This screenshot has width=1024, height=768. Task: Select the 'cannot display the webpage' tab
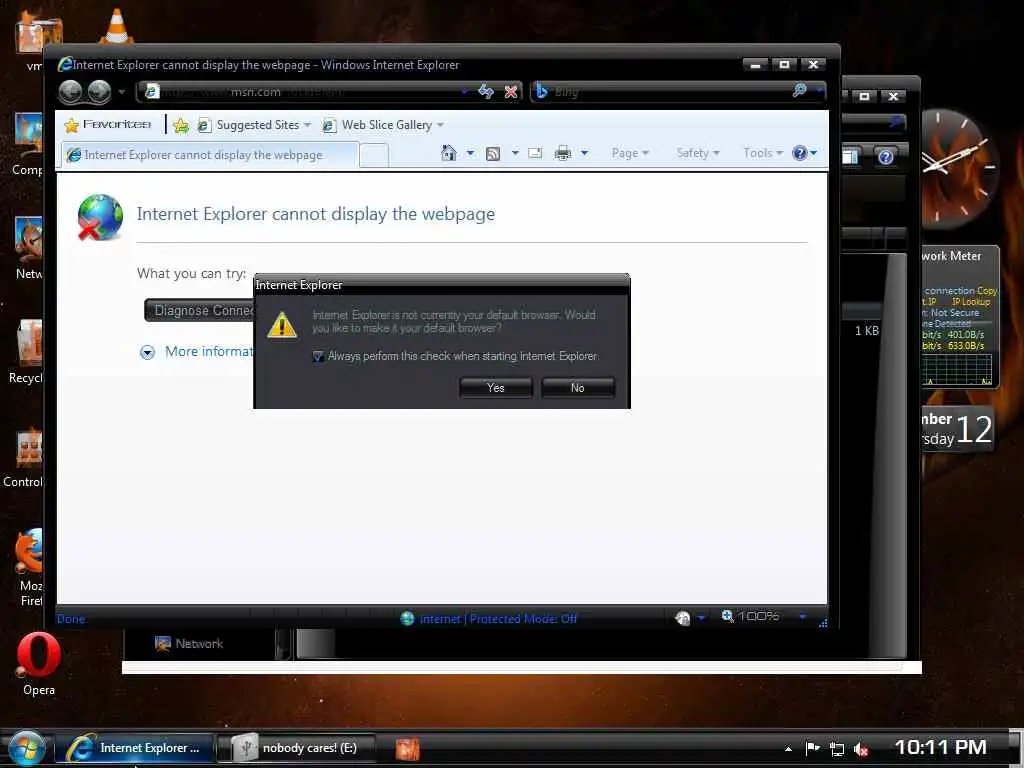209,155
